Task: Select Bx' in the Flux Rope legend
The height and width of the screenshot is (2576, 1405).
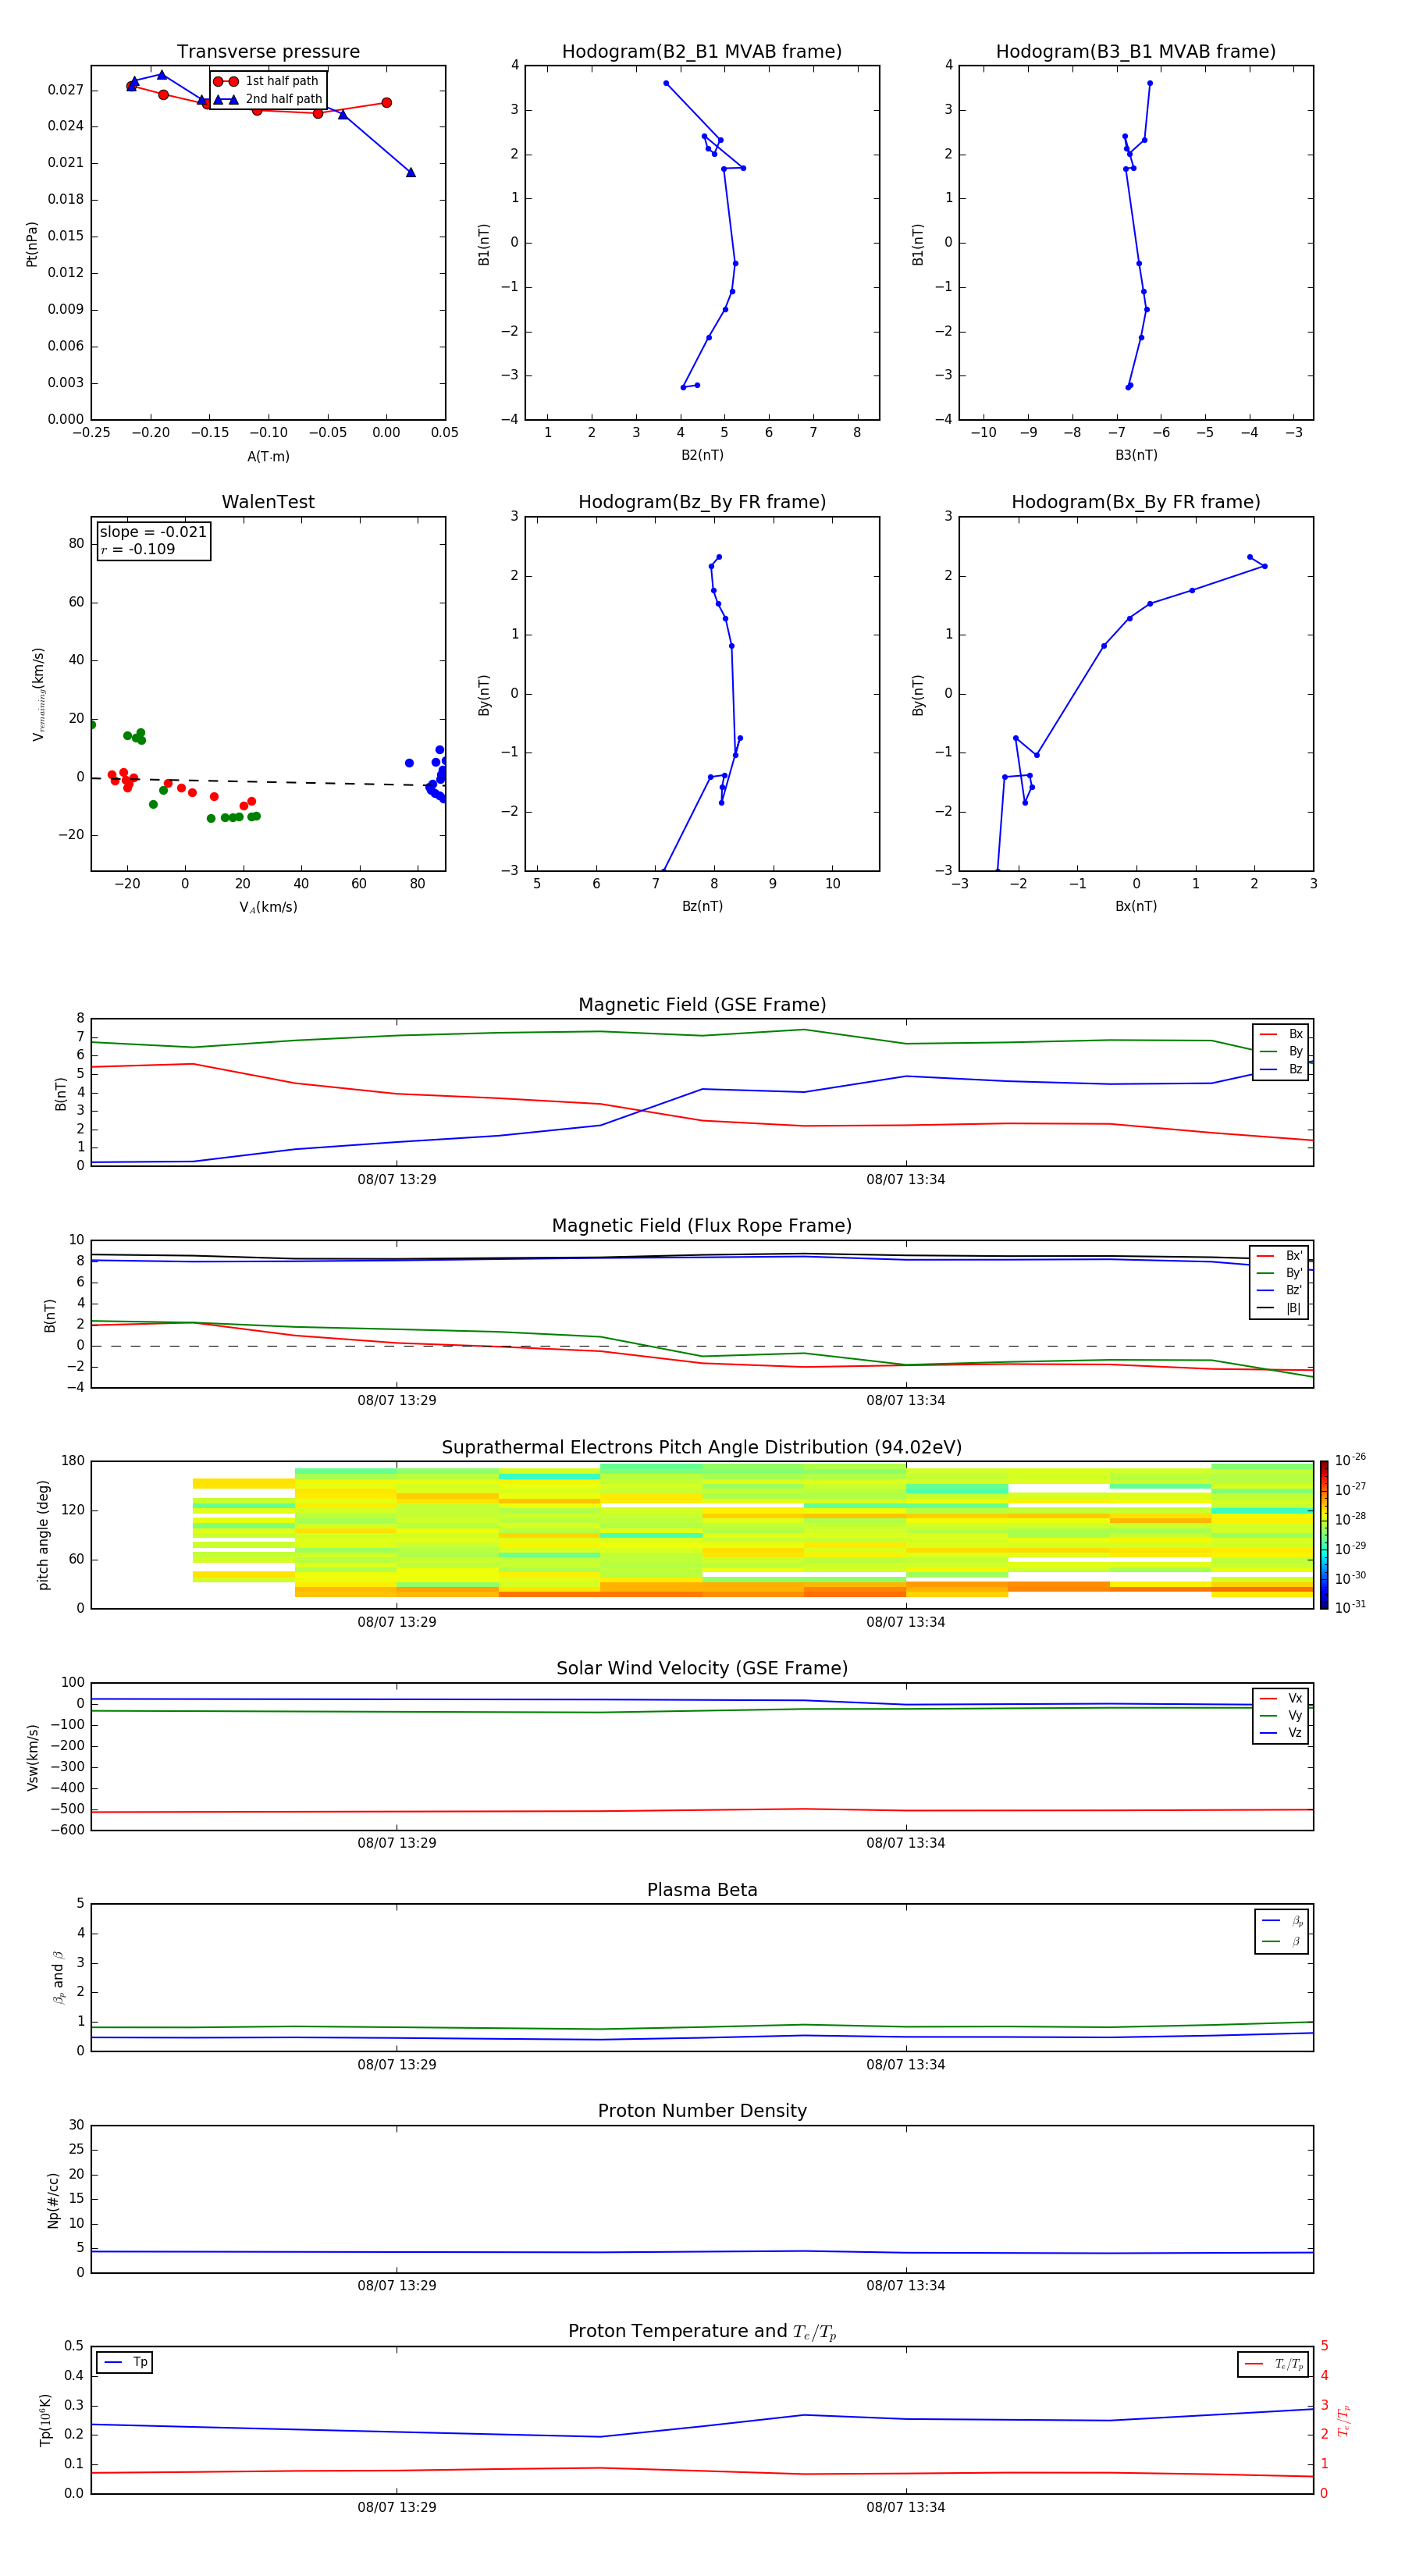Action: pyautogui.click(x=1280, y=1256)
